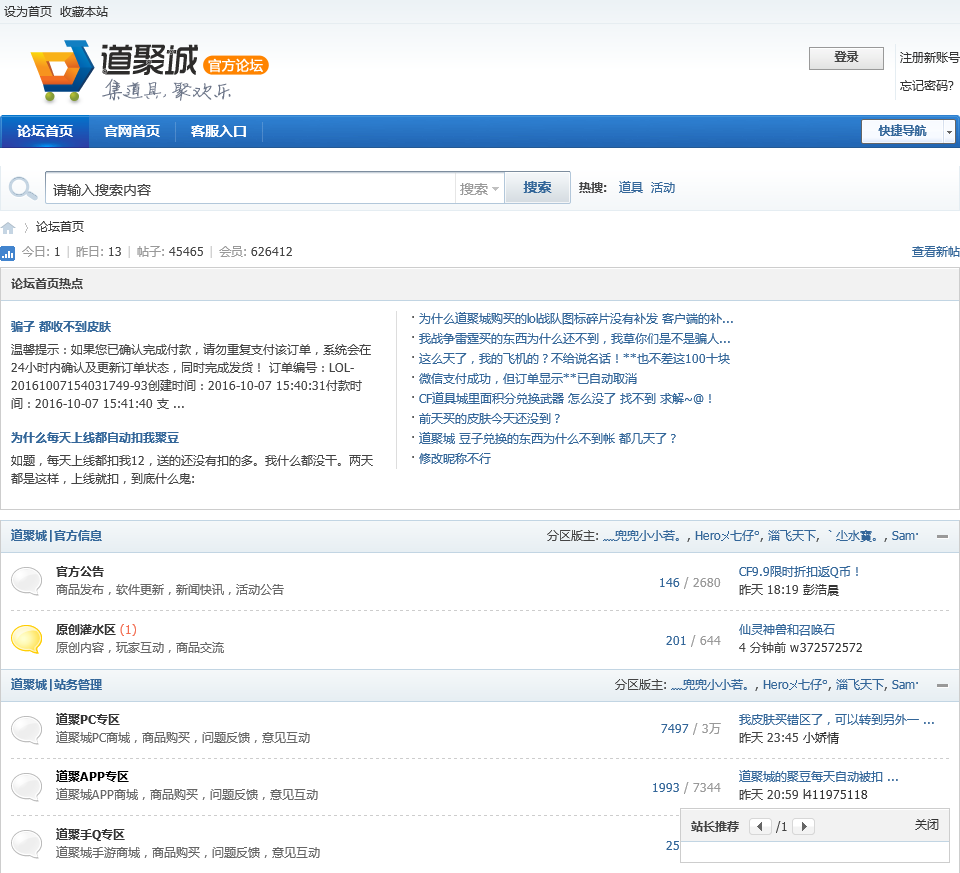Open post about lol战队图标碎片没有补发
This screenshot has height=873, width=960.
click(576, 319)
